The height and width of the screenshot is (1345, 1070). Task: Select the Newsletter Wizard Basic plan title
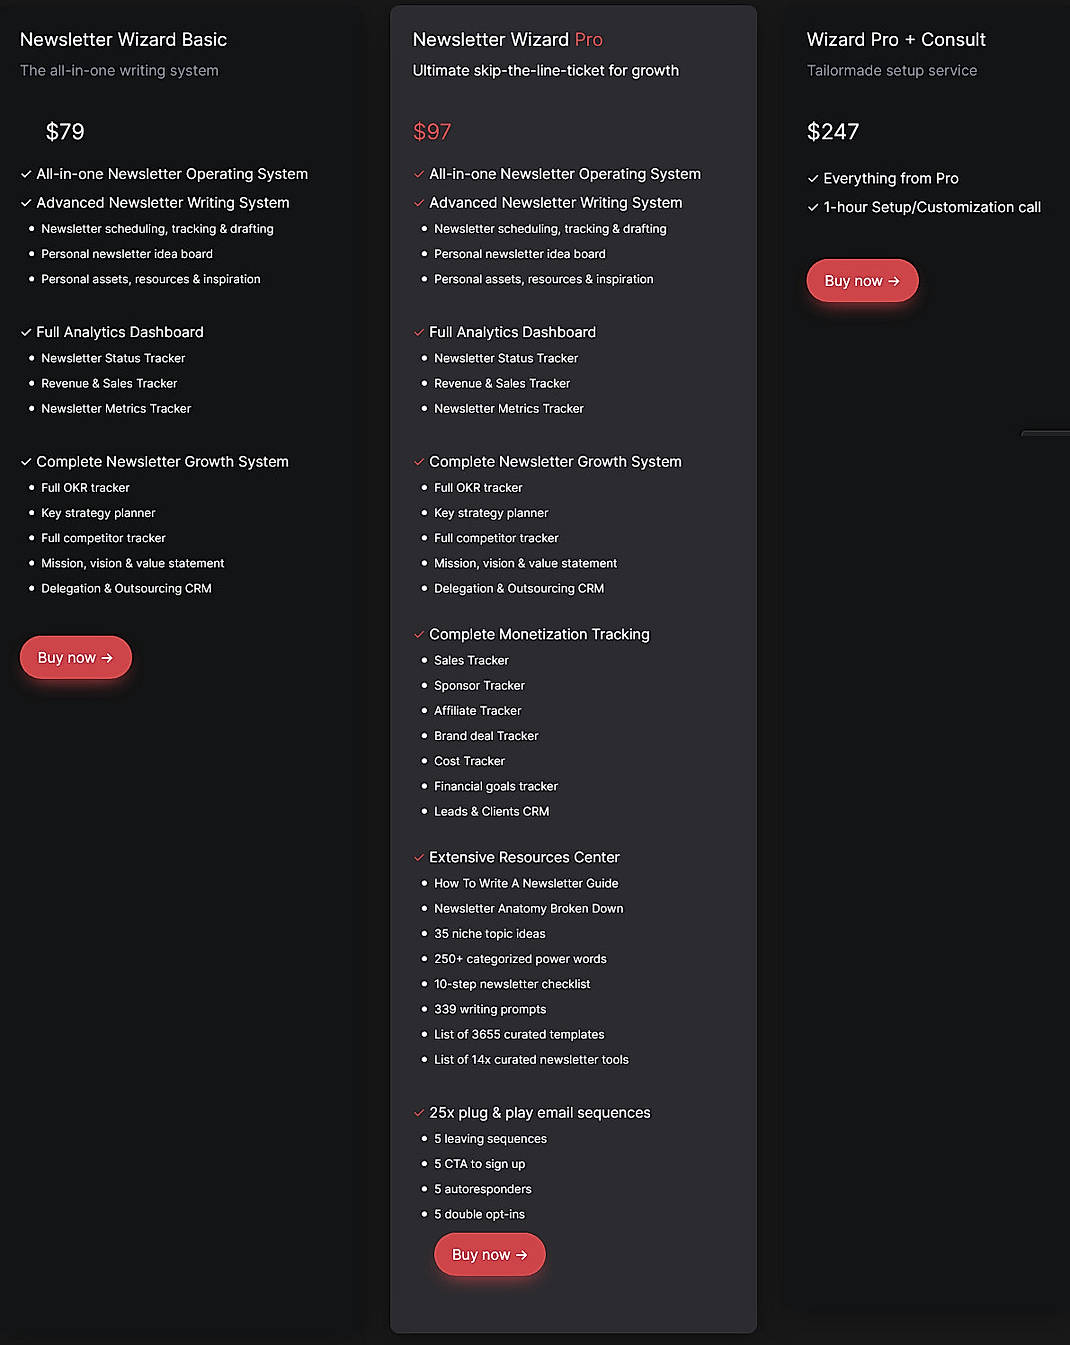pos(123,40)
